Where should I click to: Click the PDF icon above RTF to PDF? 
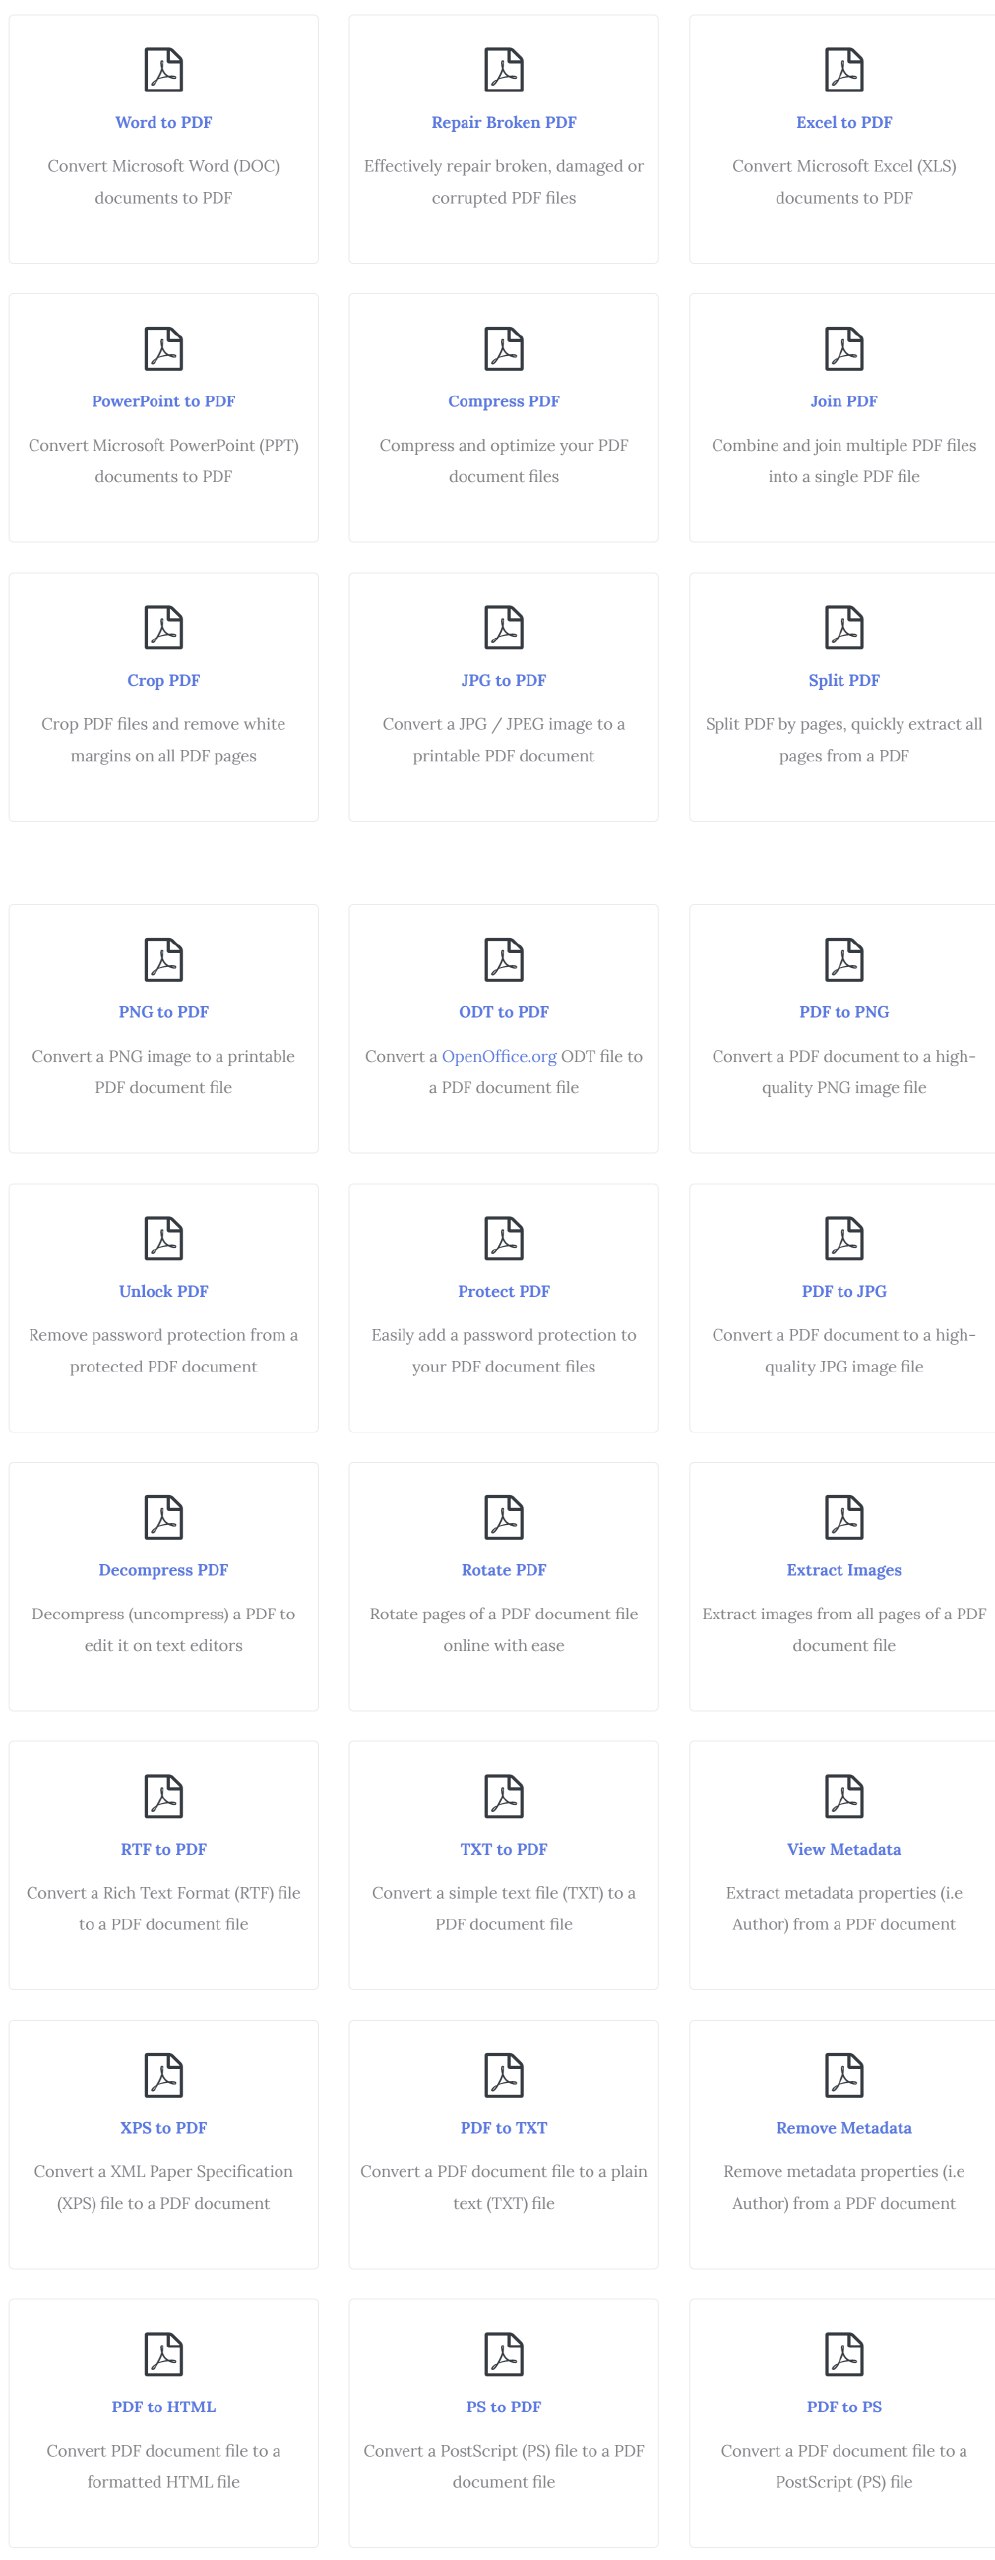(164, 1797)
